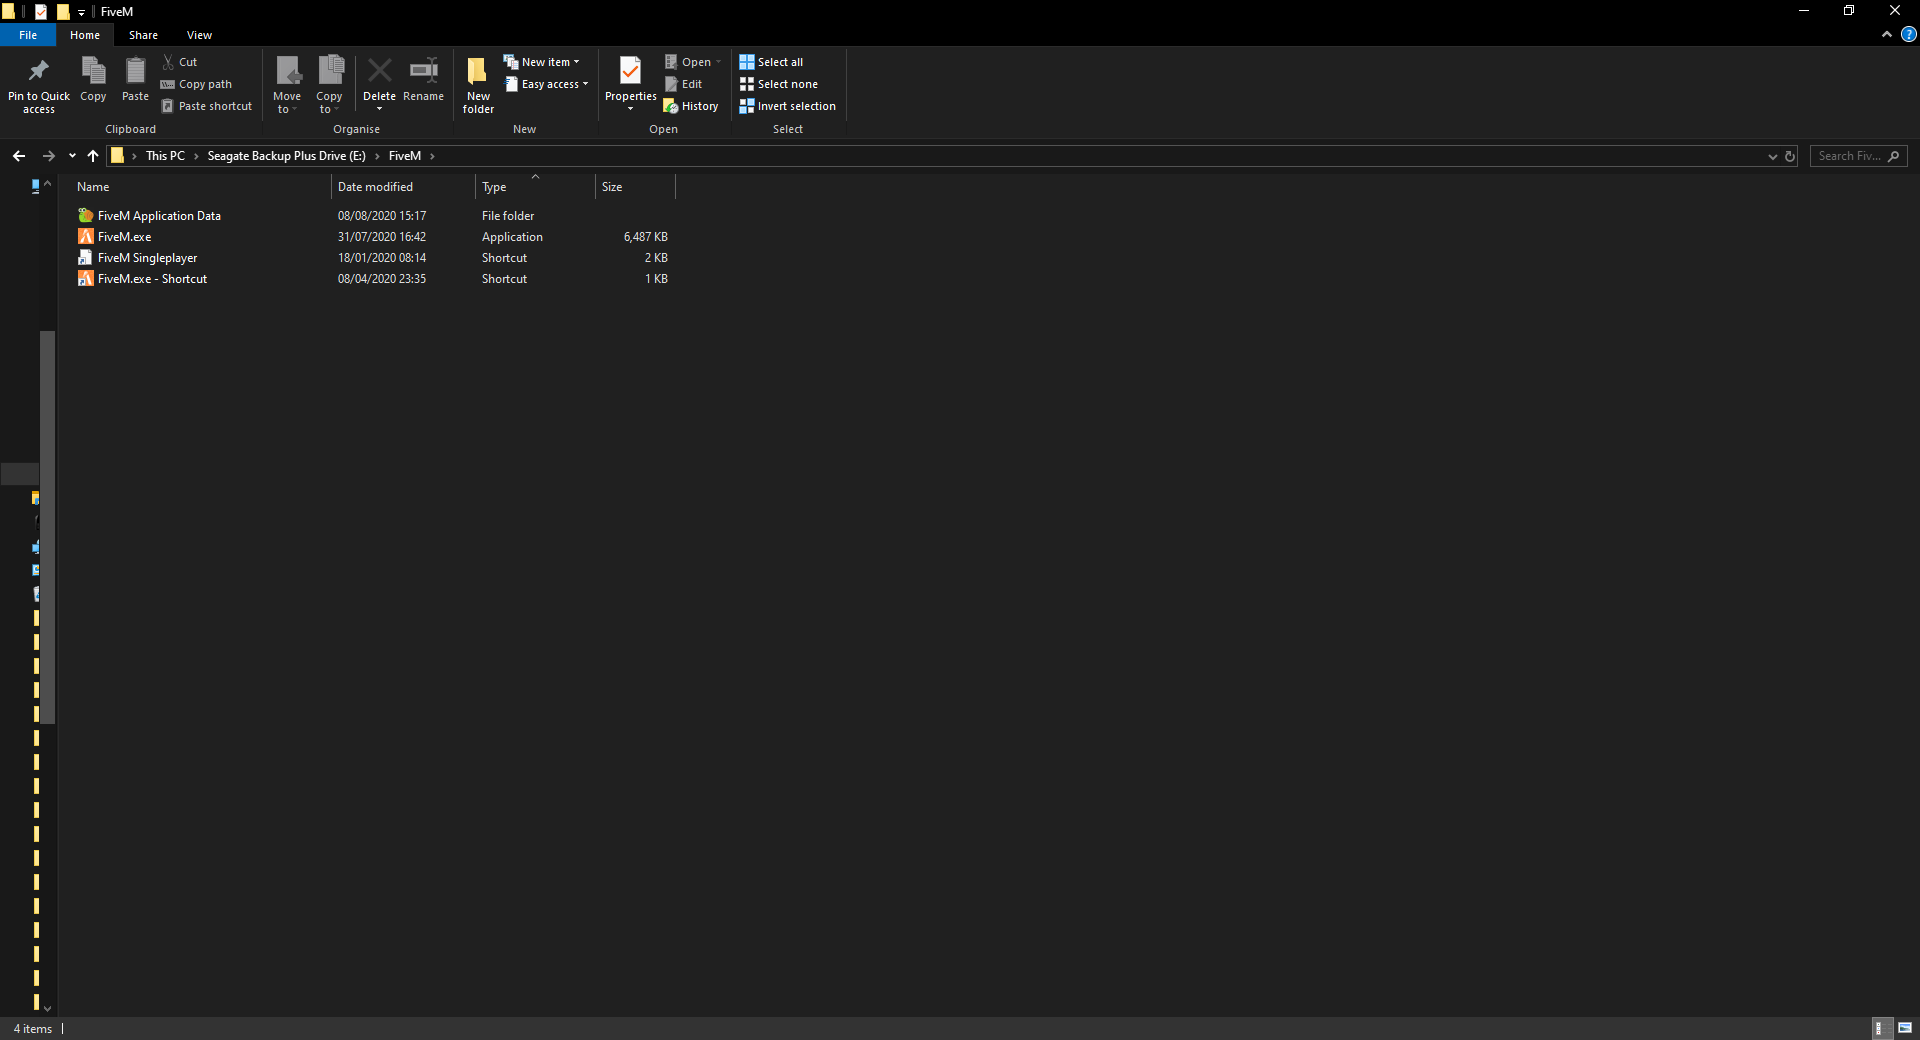Click New folder icon in title bar
Screen dimensions: 1920x1040
pos(63,12)
